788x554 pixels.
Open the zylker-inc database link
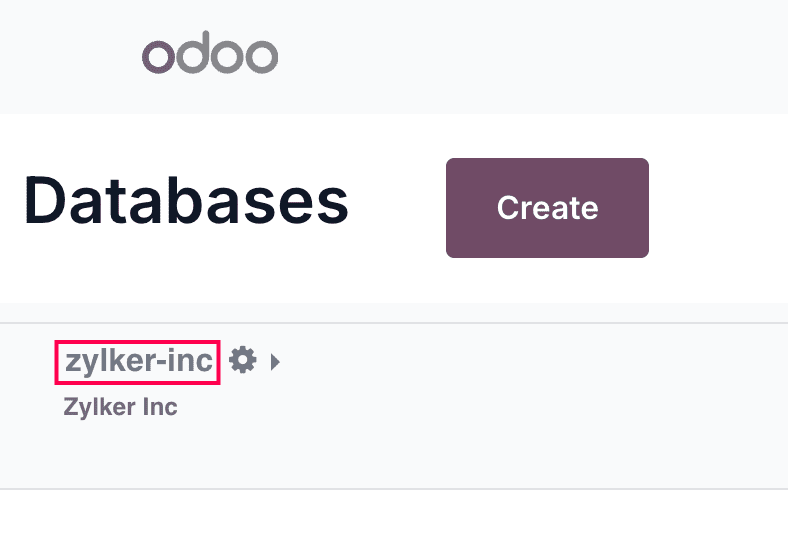pos(138,361)
